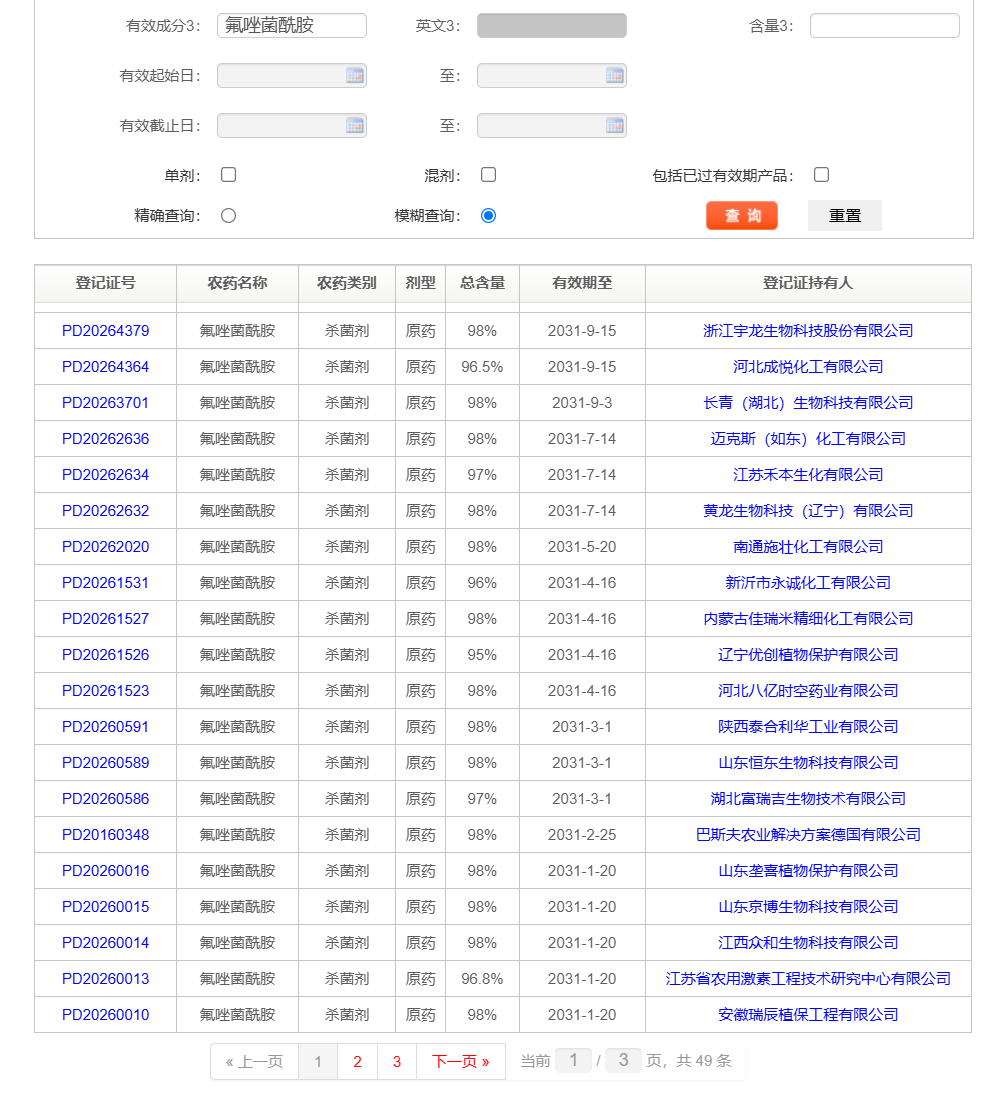Open registration PD20260591
The width and height of the screenshot is (1007, 1095).
pyautogui.click(x=105, y=727)
